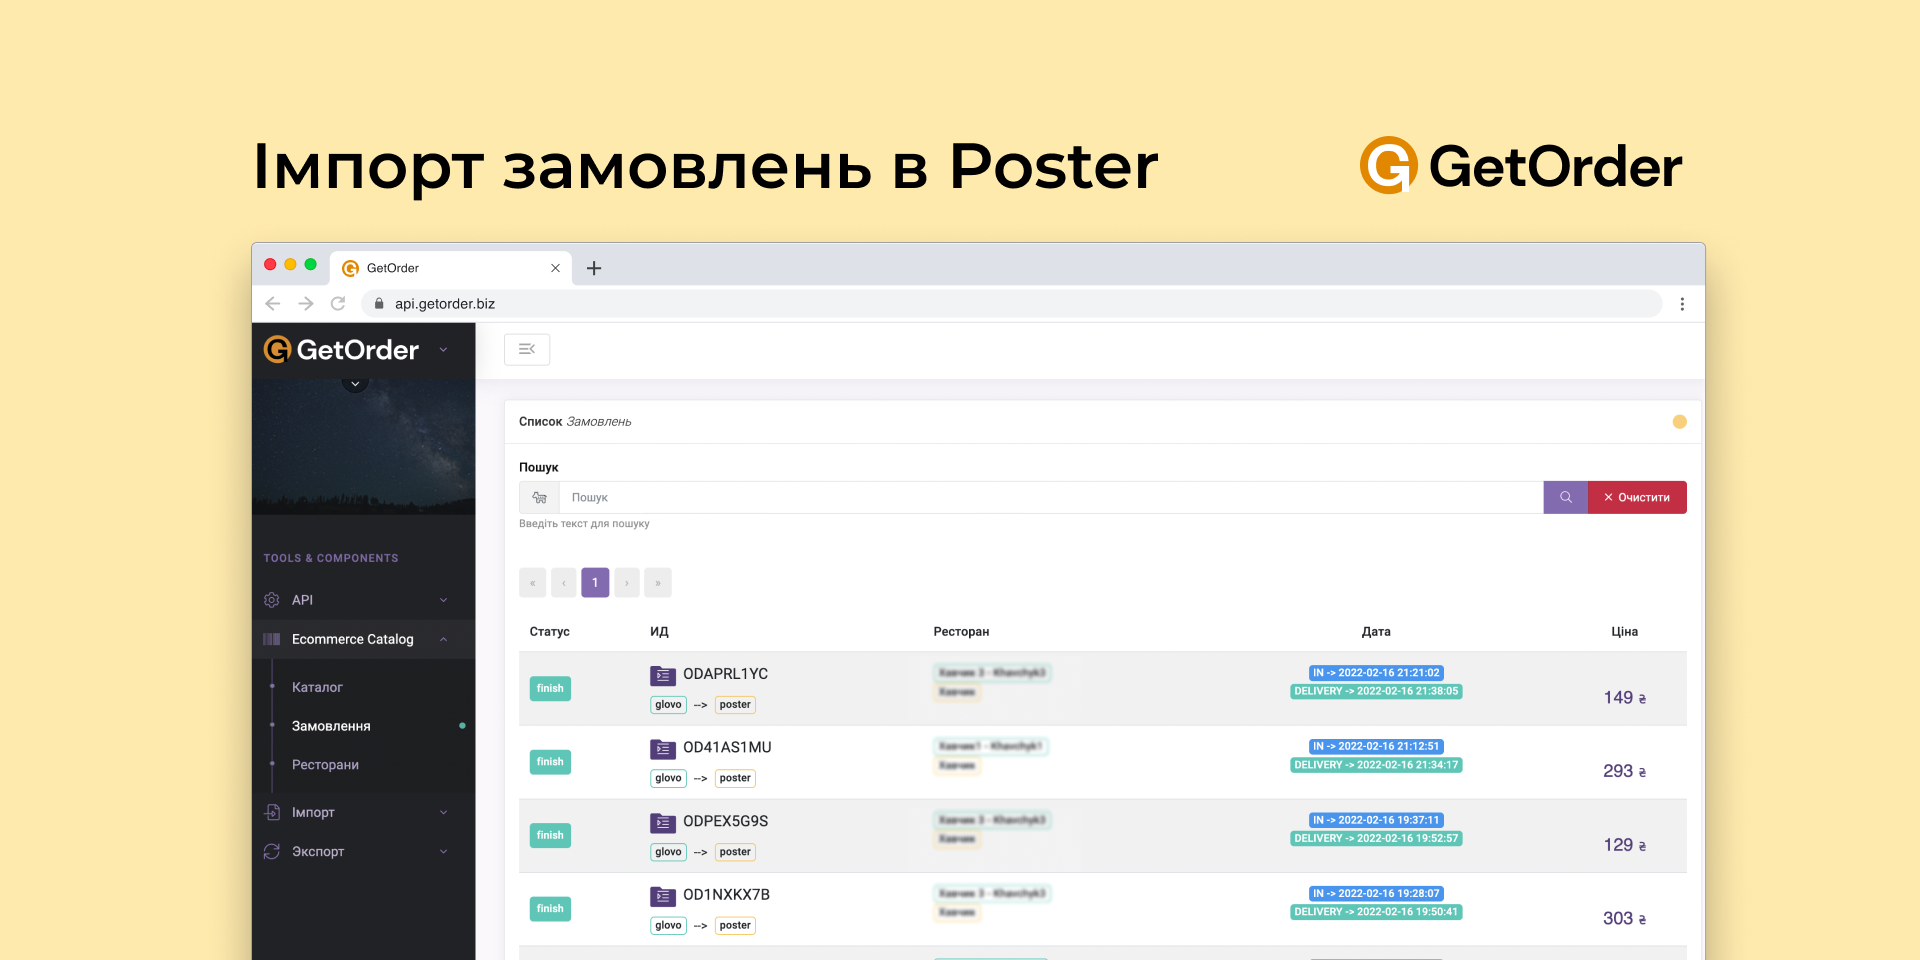Go to previous page of pagination
The width and height of the screenshot is (1920, 960).
[x=564, y=583]
